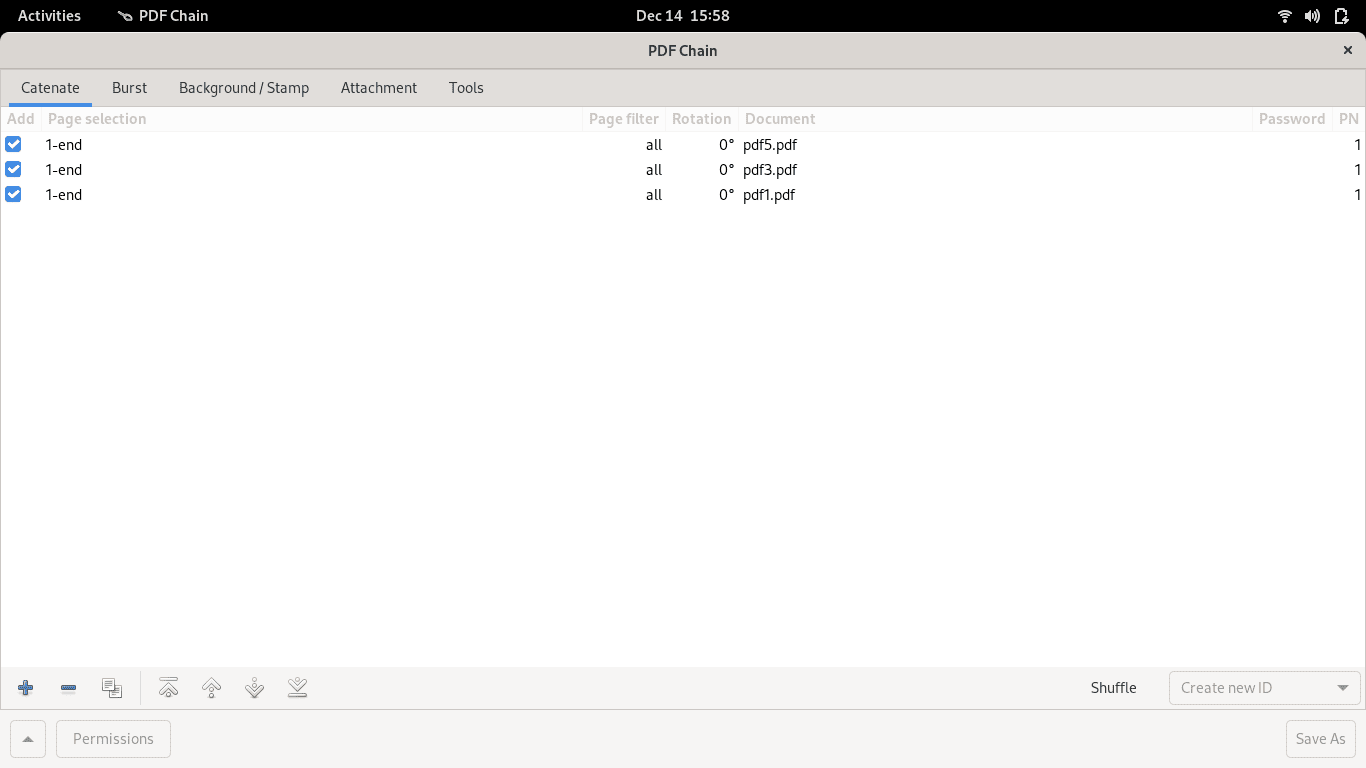Switch to the Background / Stamp tab
Image resolution: width=1366 pixels, height=768 pixels.
coord(244,88)
